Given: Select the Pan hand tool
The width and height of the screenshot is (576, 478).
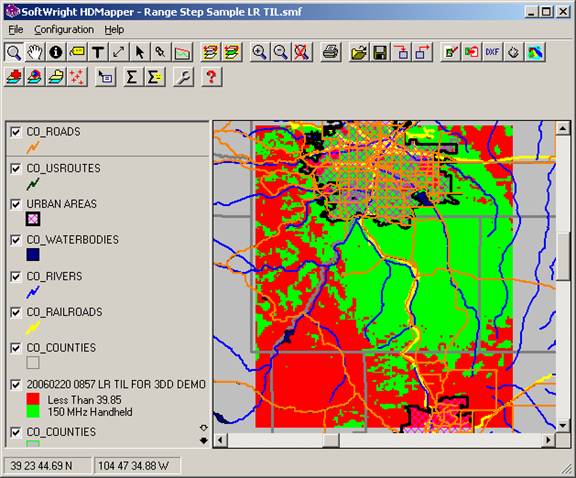Looking at the screenshot, I should pos(35,52).
